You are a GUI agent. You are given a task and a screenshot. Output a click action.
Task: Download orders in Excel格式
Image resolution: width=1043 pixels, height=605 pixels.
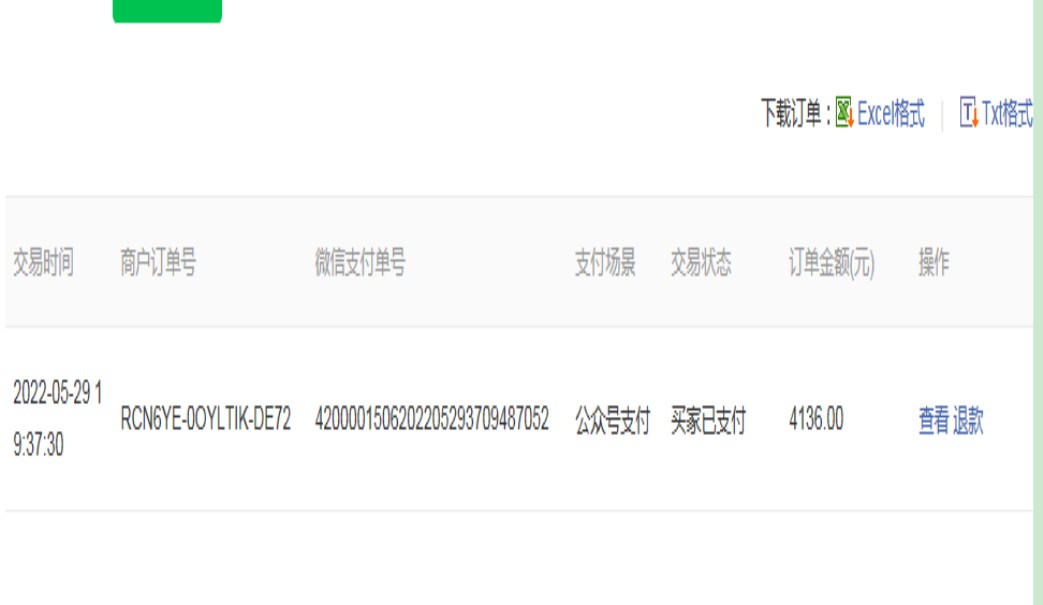(x=891, y=113)
